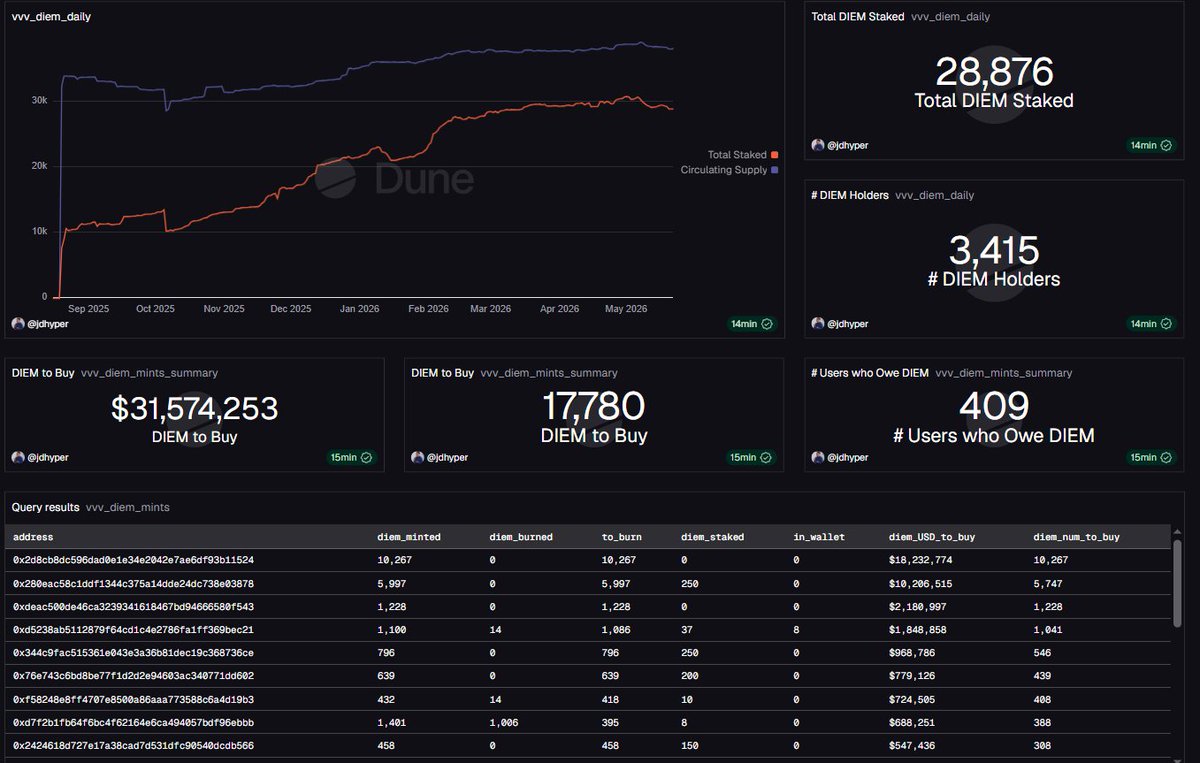This screenshot has width=1200, height=763.
Task: Click the 5,747 diem_num_to_buy cell
Action: [1047, 583]
